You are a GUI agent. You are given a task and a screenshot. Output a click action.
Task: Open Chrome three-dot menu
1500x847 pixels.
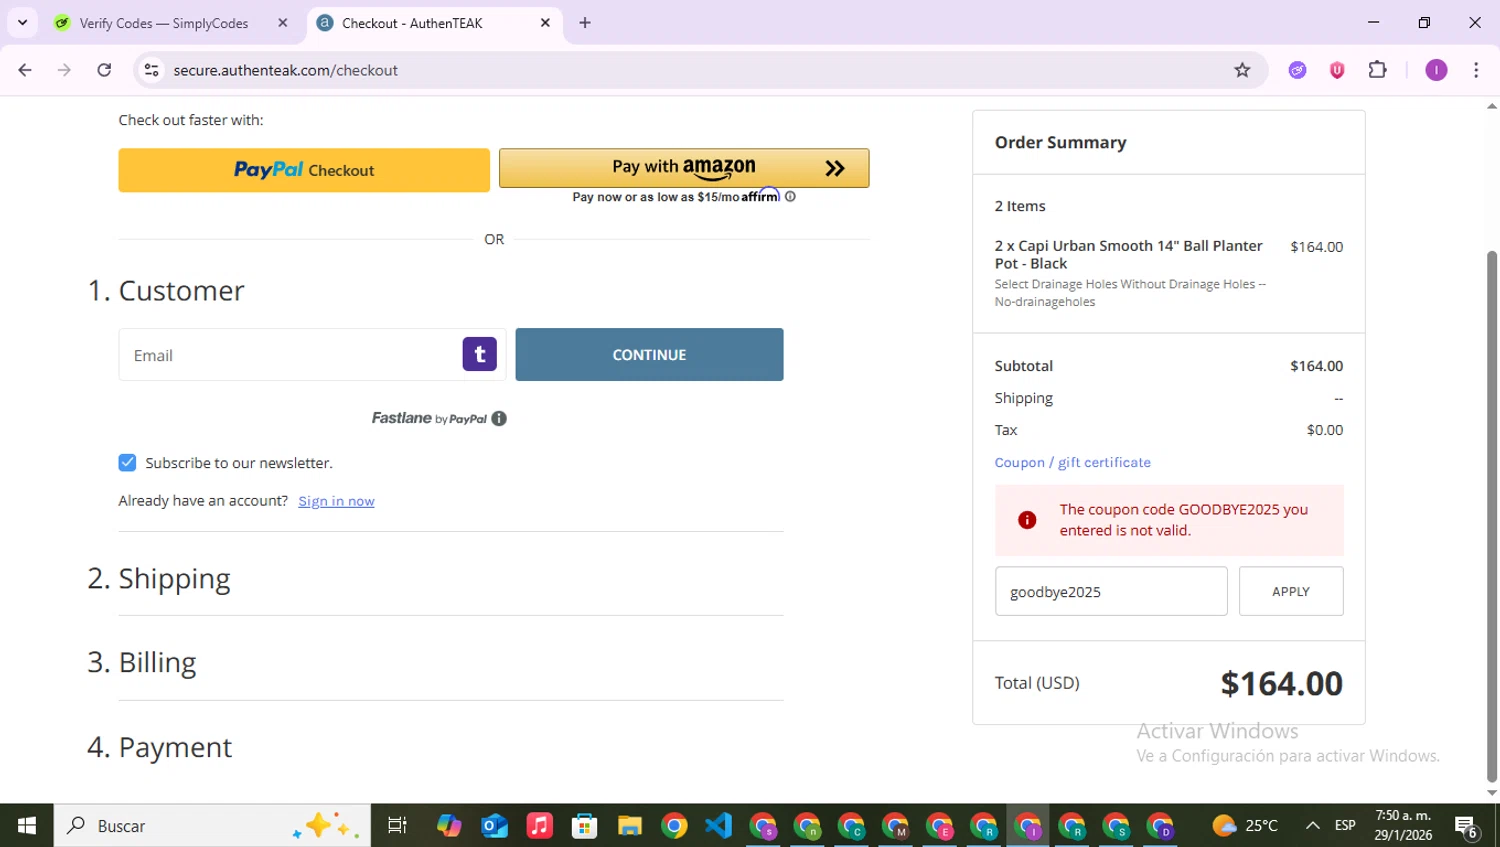pos(1476,70)
